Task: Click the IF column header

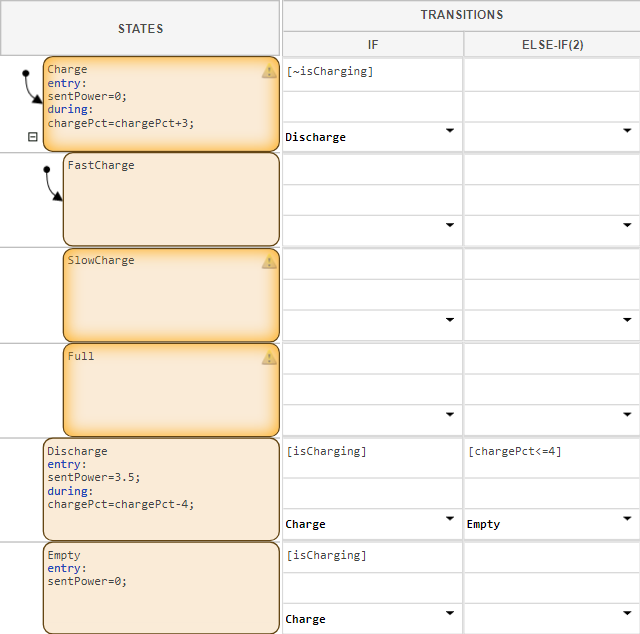Action: (373, 45)
